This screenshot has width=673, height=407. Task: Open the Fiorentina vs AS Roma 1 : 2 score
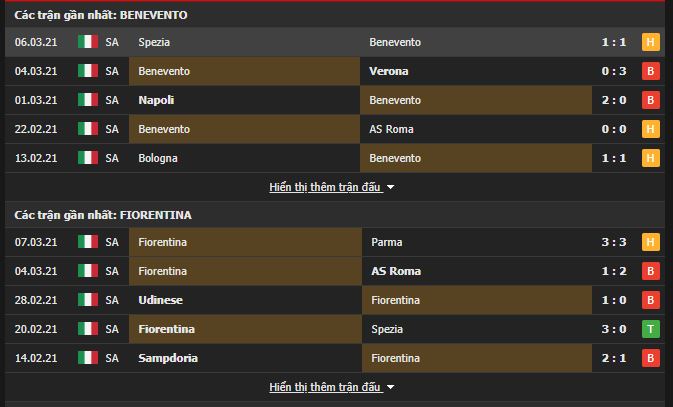pos(614,271)
